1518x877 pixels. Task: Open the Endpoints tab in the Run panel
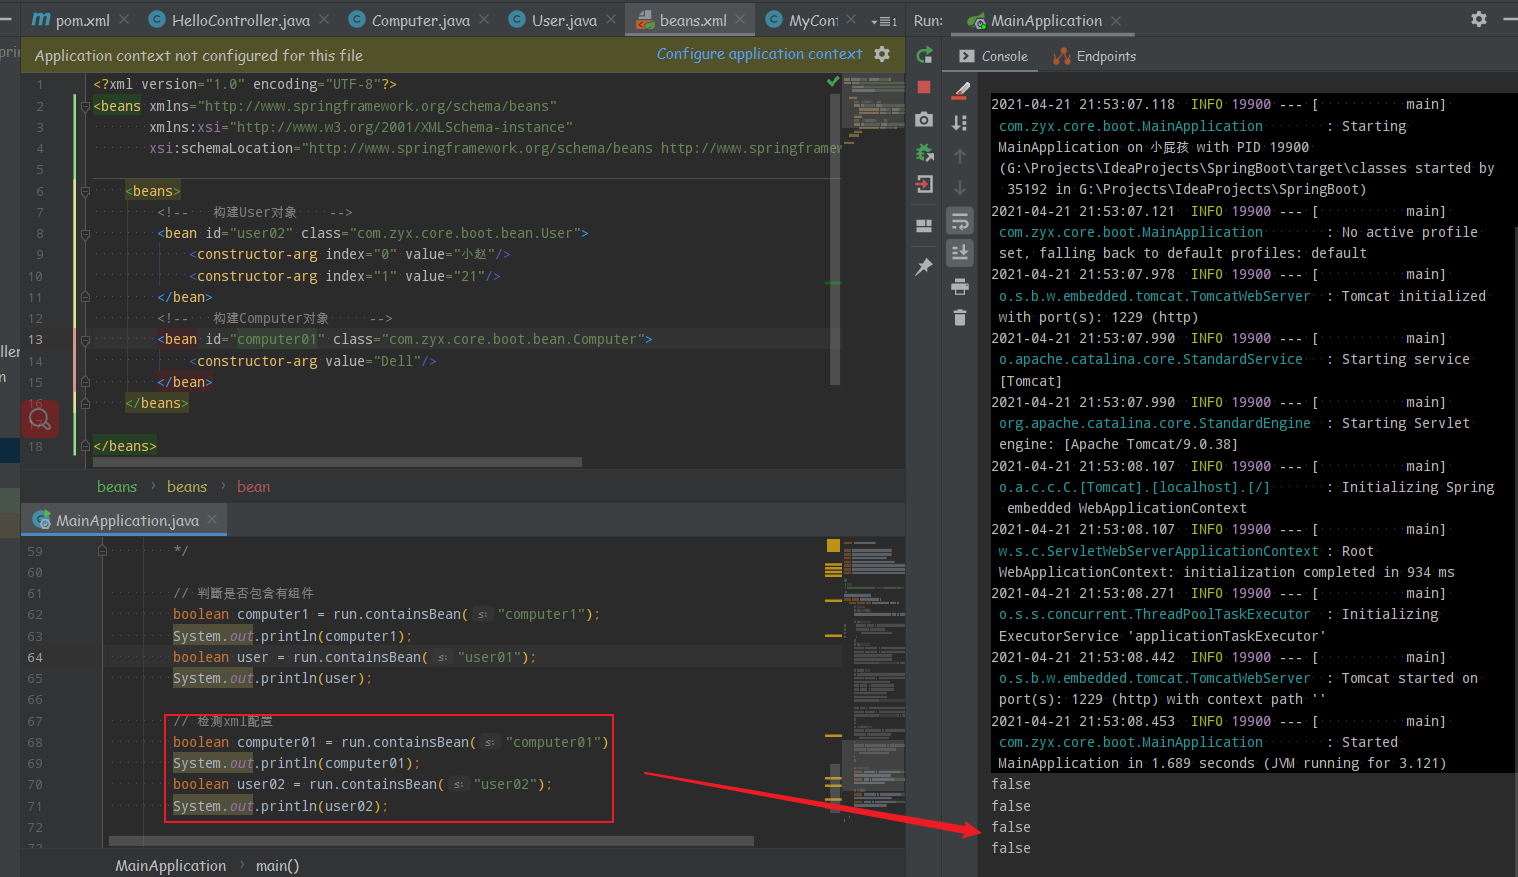(1094, 57)
